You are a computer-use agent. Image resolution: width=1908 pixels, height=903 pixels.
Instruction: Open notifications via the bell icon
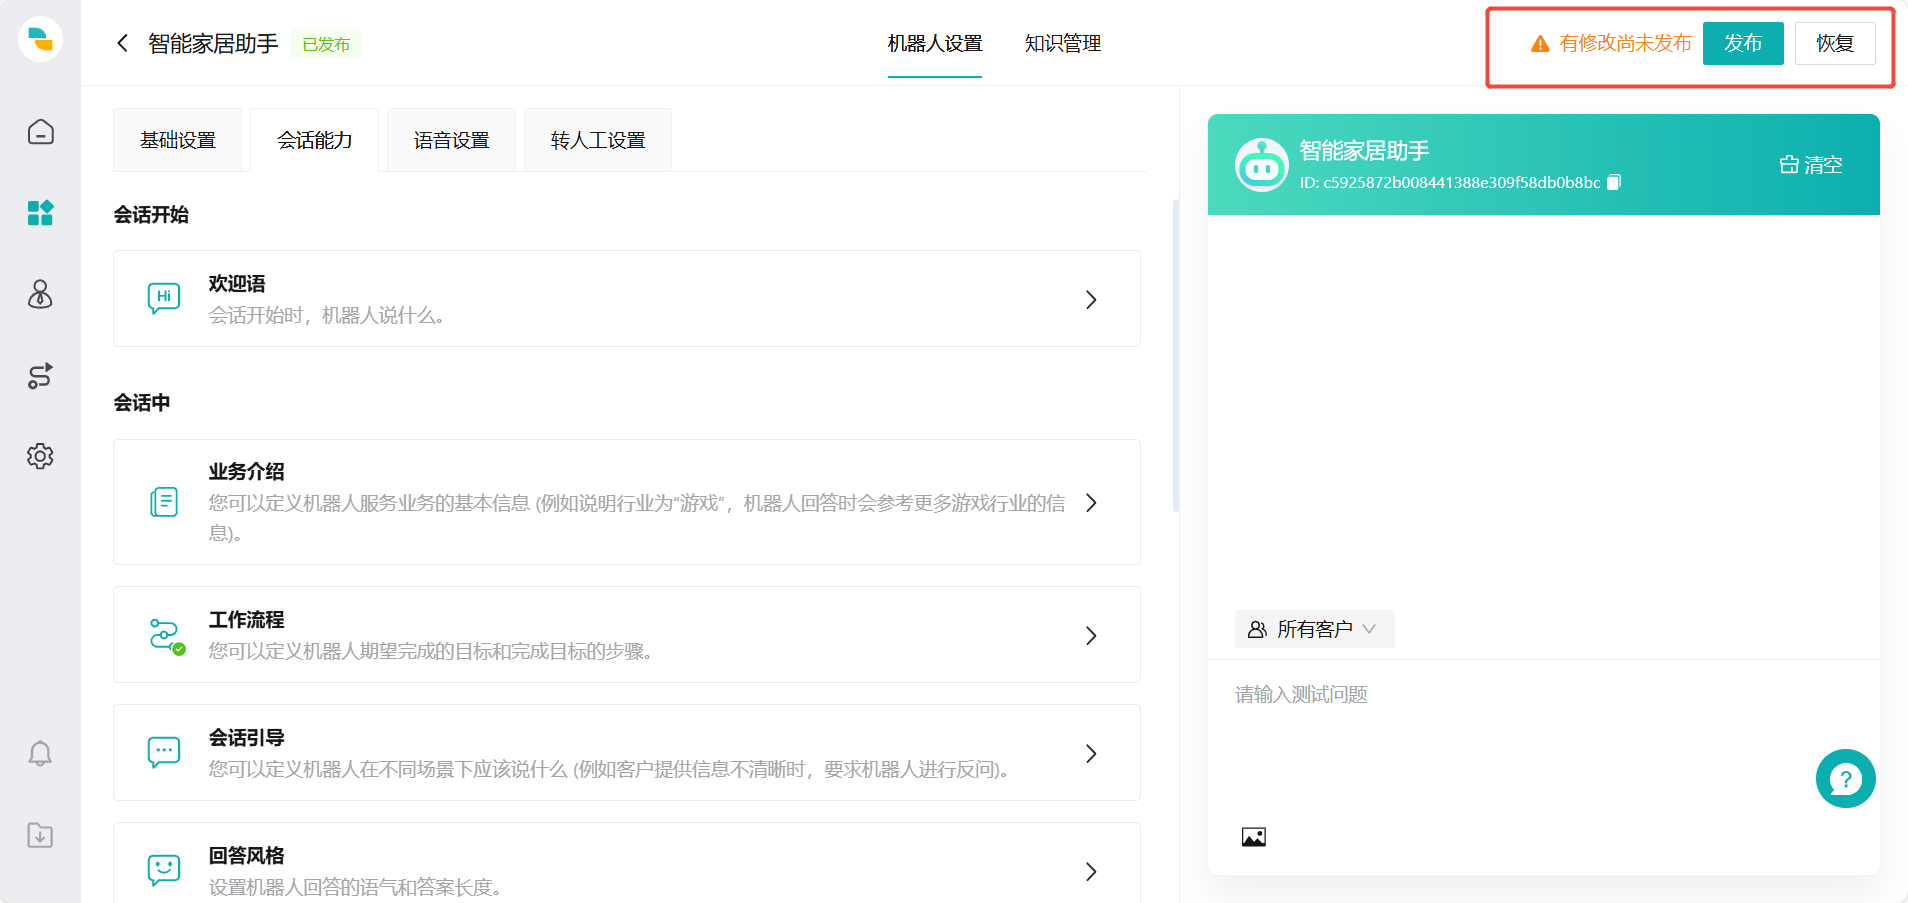[x=40, y=753]
